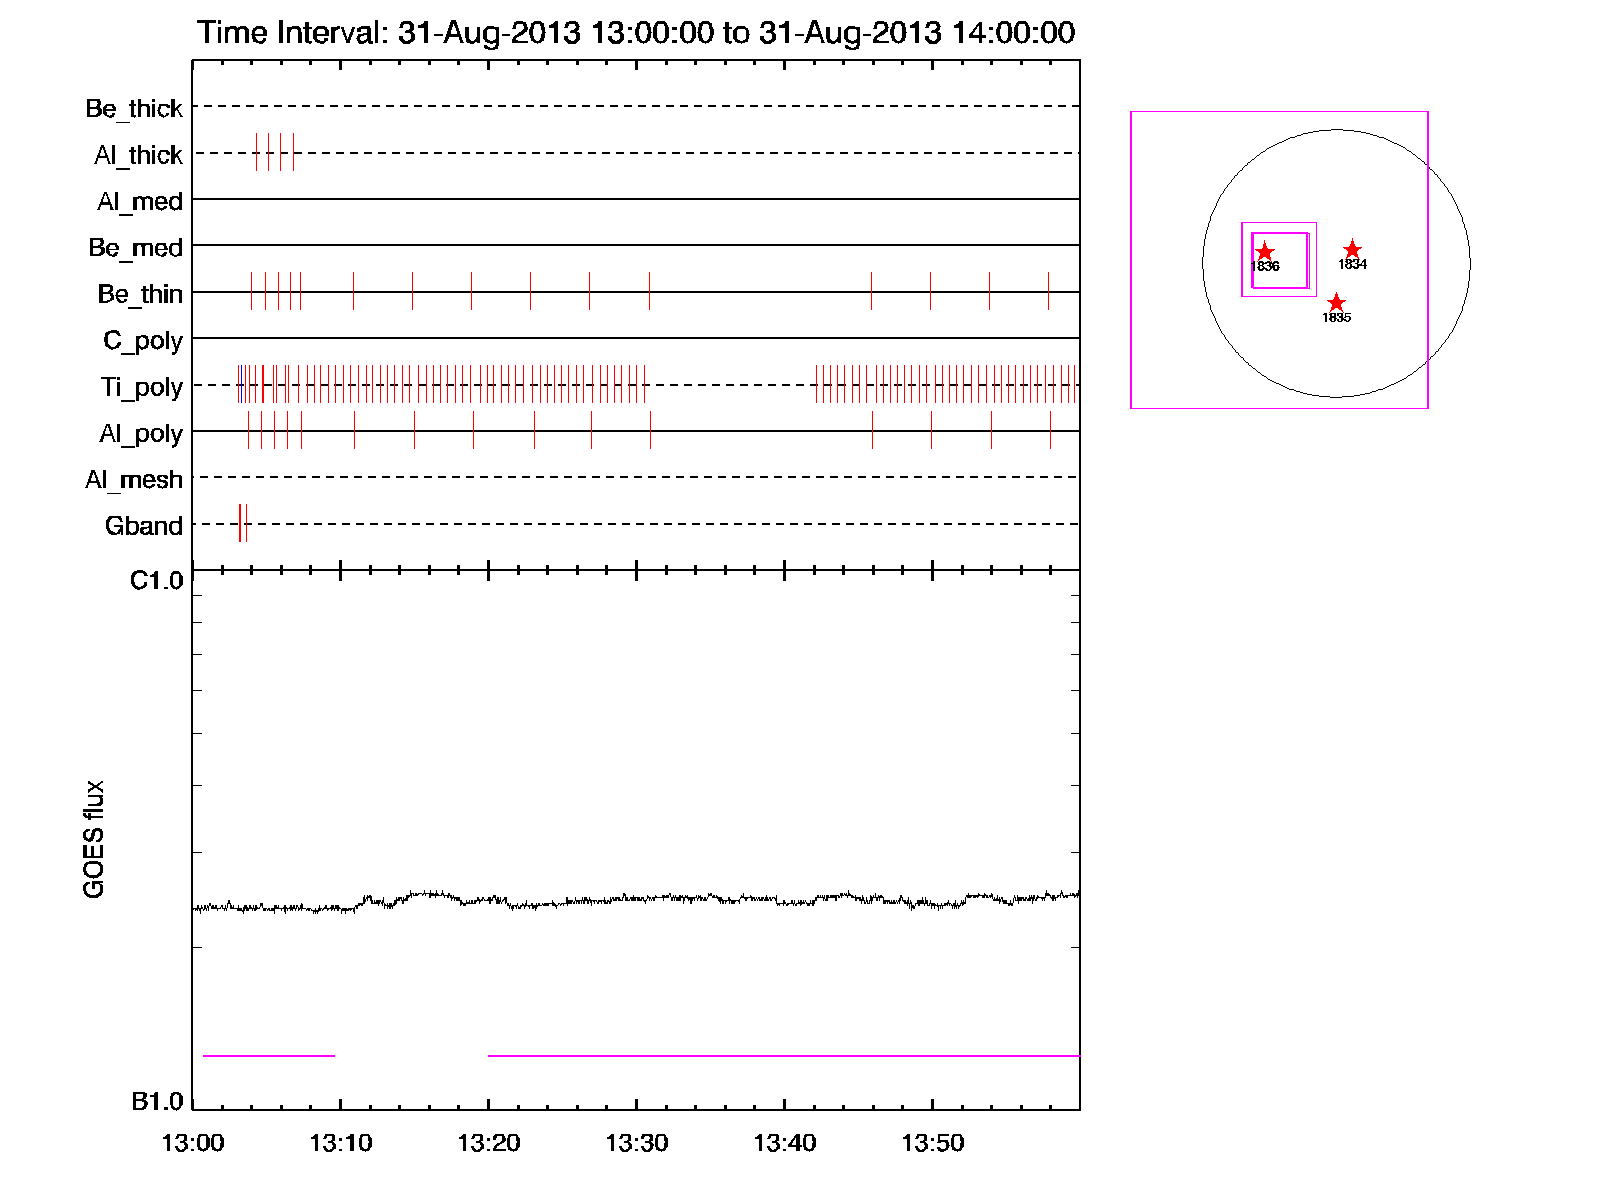Screen dimensions: 1600x1200
Task: Click the short magenta bar near 13:05
Action: tap(268, 1055)
